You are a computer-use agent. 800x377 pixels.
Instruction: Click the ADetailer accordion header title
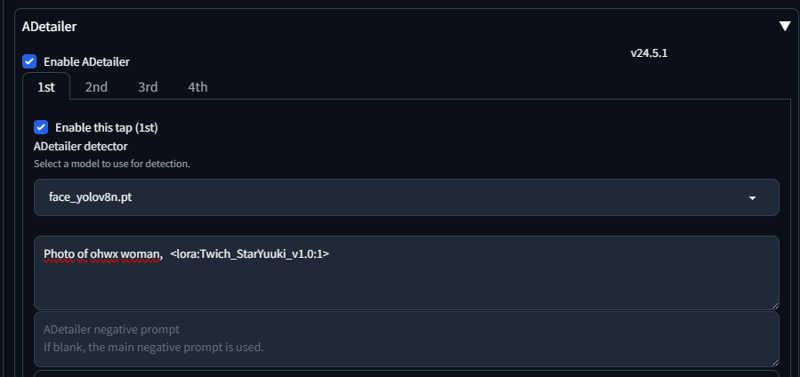49,27
